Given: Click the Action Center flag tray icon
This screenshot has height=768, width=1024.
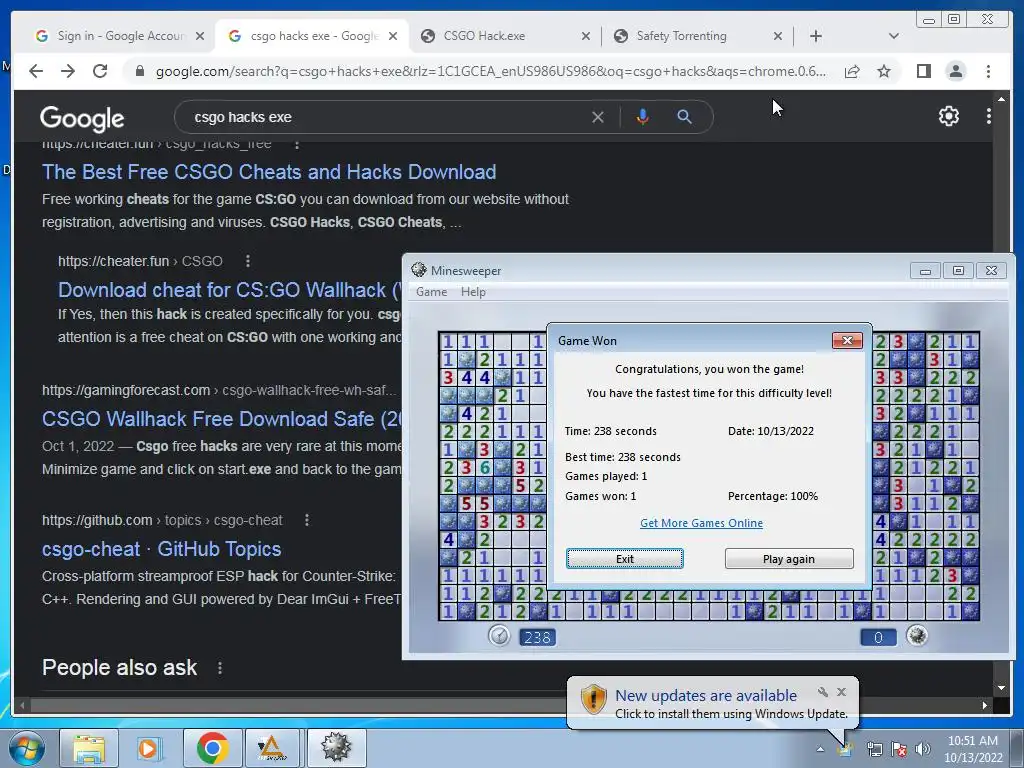Looking at the screenshot, I should pos(899,749).
